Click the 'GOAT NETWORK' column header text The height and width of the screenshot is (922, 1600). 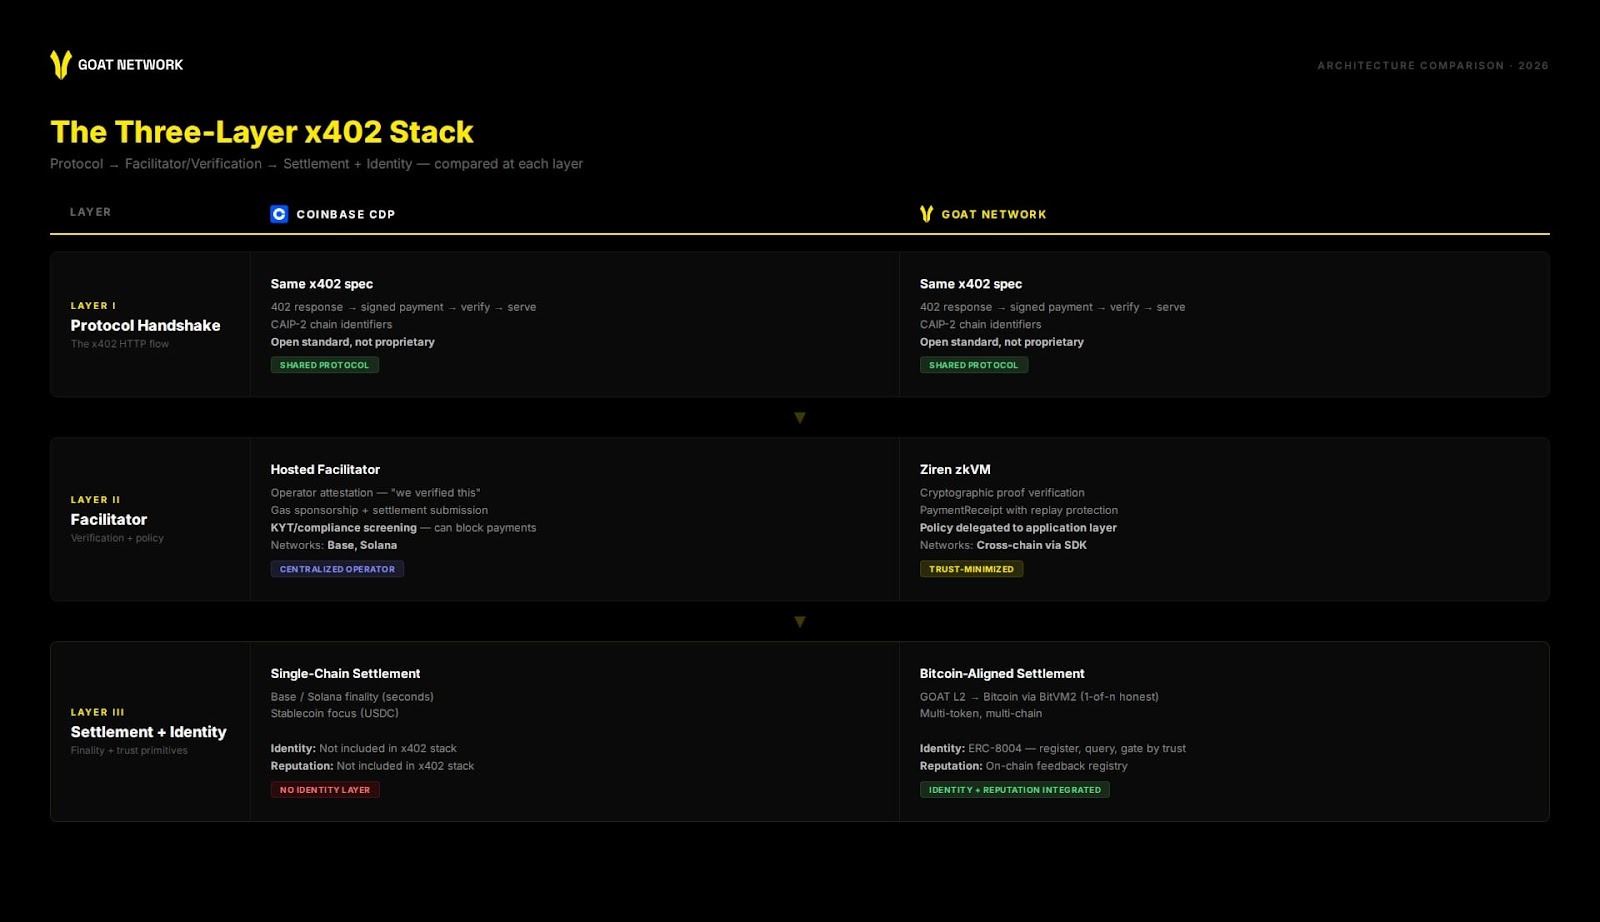(994, 214)
